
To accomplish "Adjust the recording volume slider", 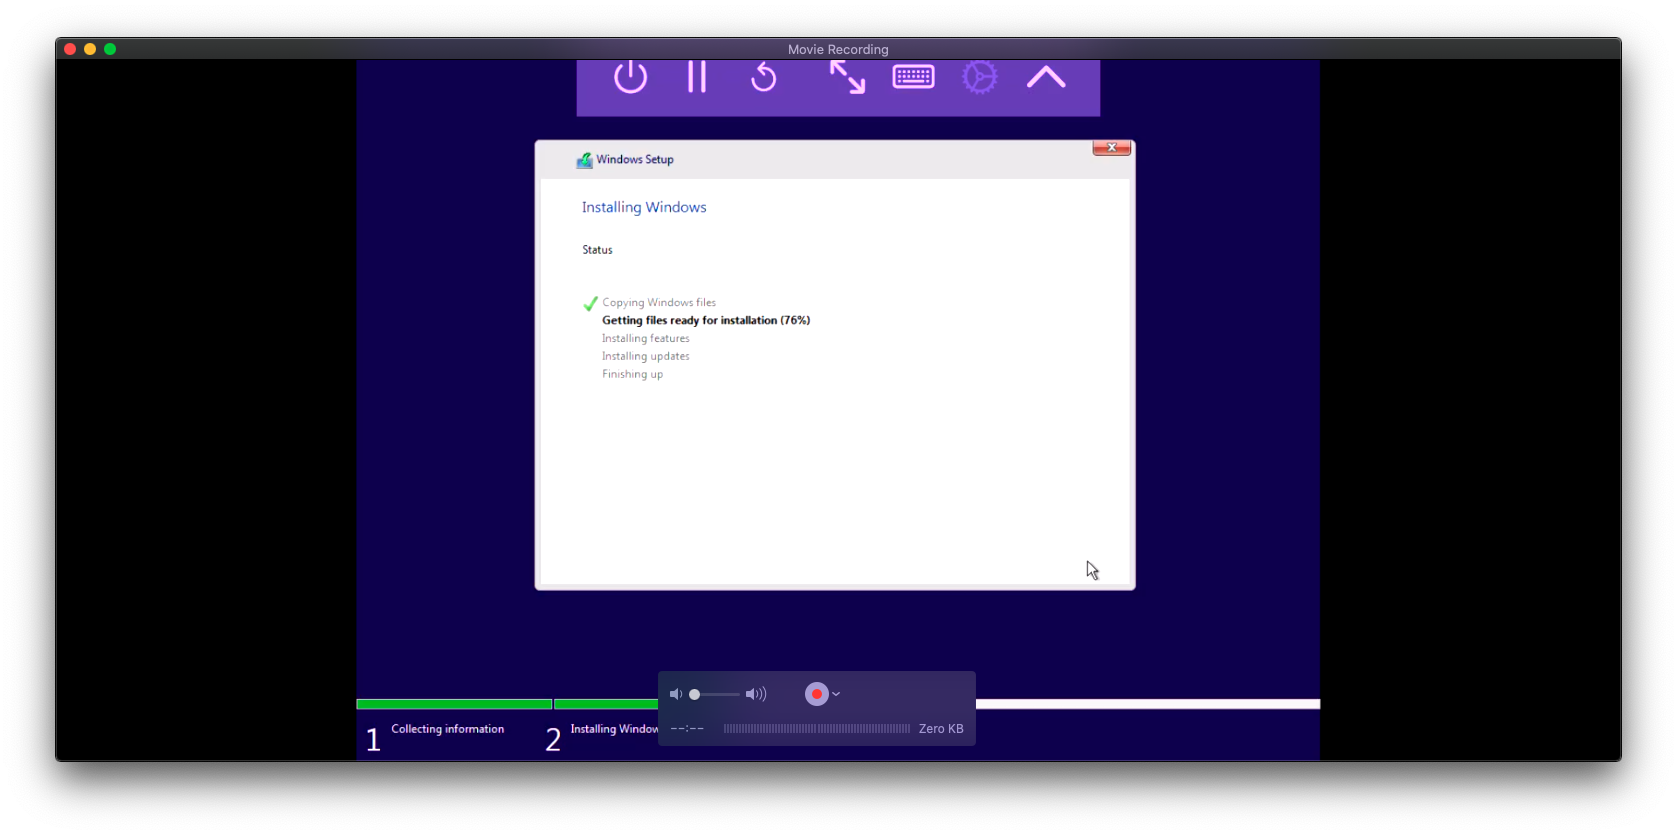I will coord(714,694).
